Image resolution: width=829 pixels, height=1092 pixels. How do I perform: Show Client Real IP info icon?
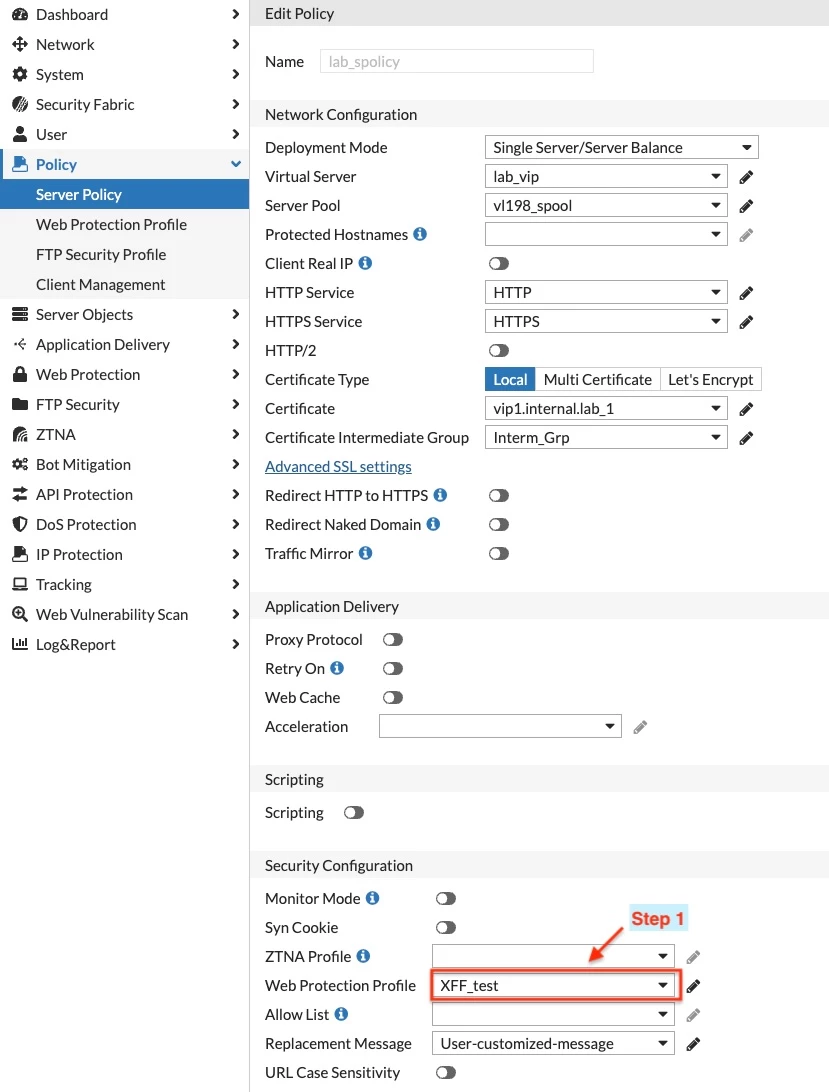365,263
